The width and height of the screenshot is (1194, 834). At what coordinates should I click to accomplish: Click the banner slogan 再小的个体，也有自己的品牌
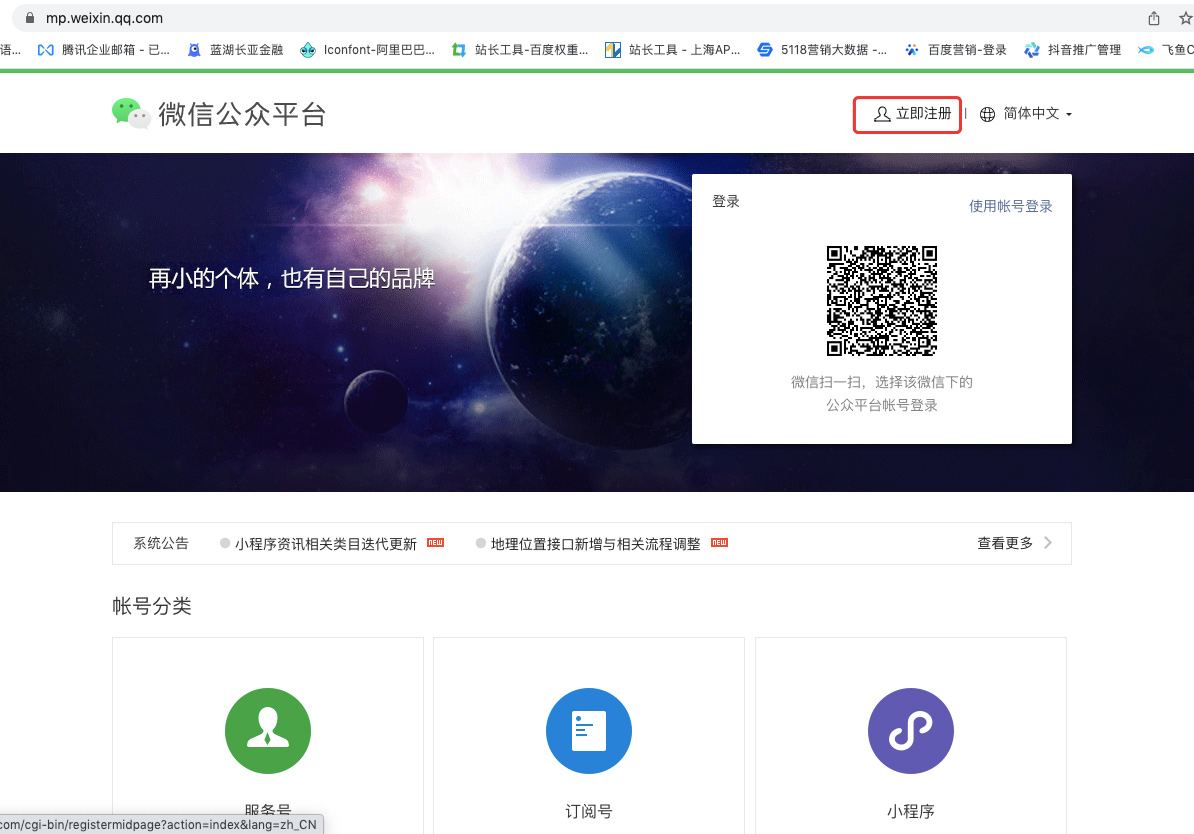coord(292,279)
